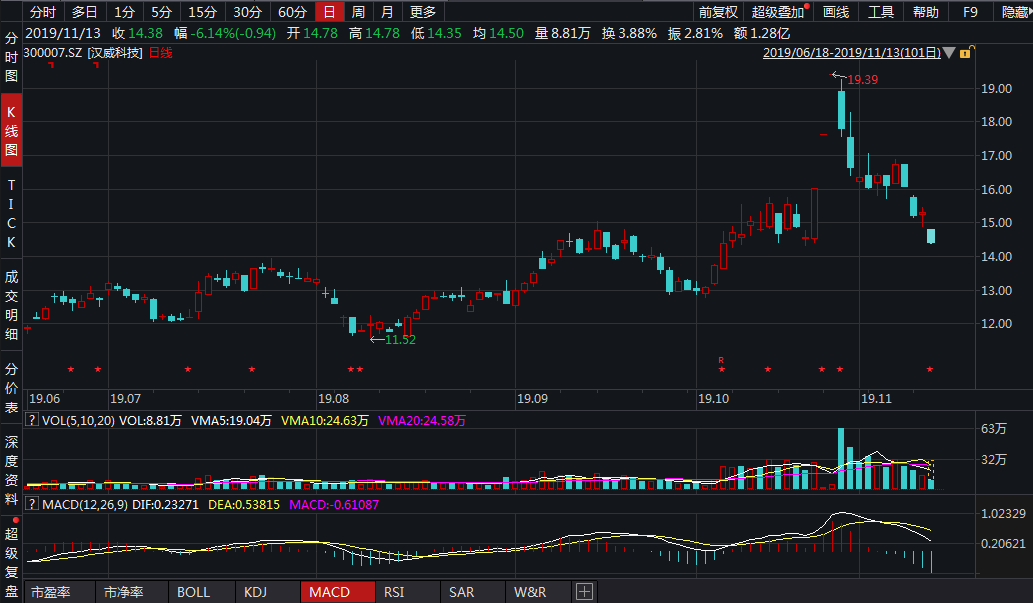This screenshot has height=603, width=1033.
Task: Open the 工具 tools menu
Action: pos(881,12)
